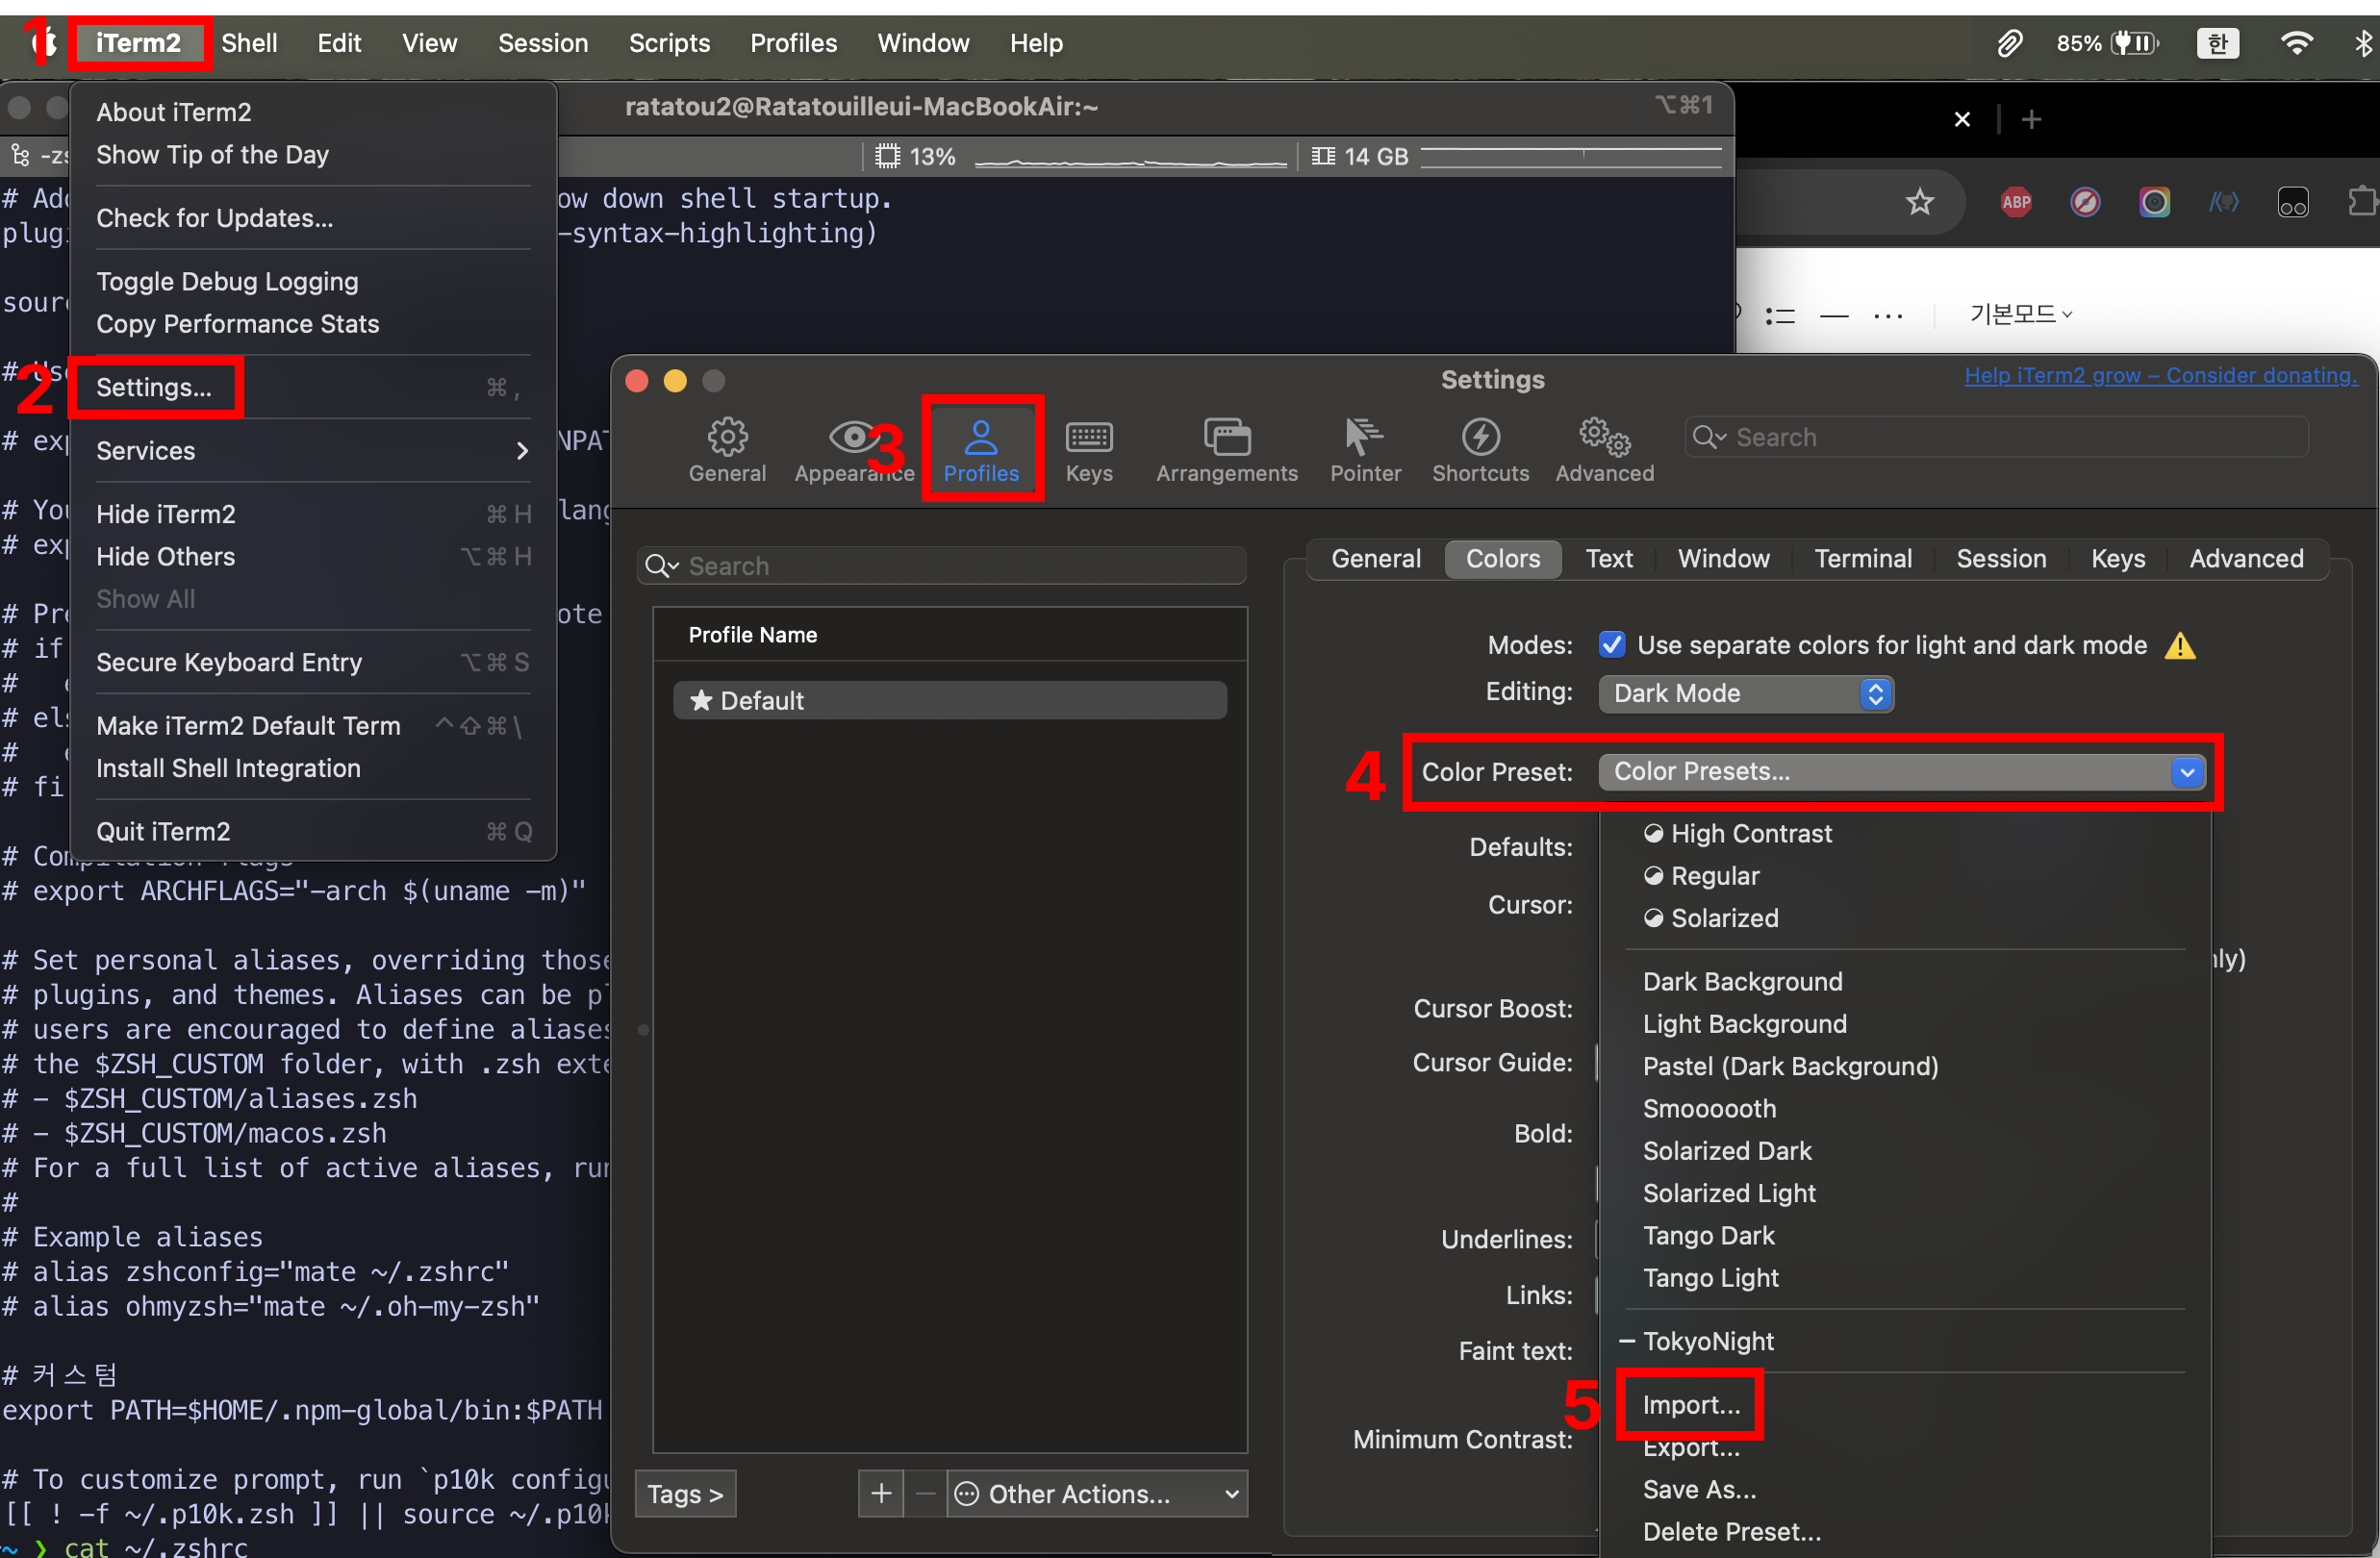Viewport: 2380px width, 1558px height.
Task: Open the Other Actions dropdown
Action: (1096, 1493)
